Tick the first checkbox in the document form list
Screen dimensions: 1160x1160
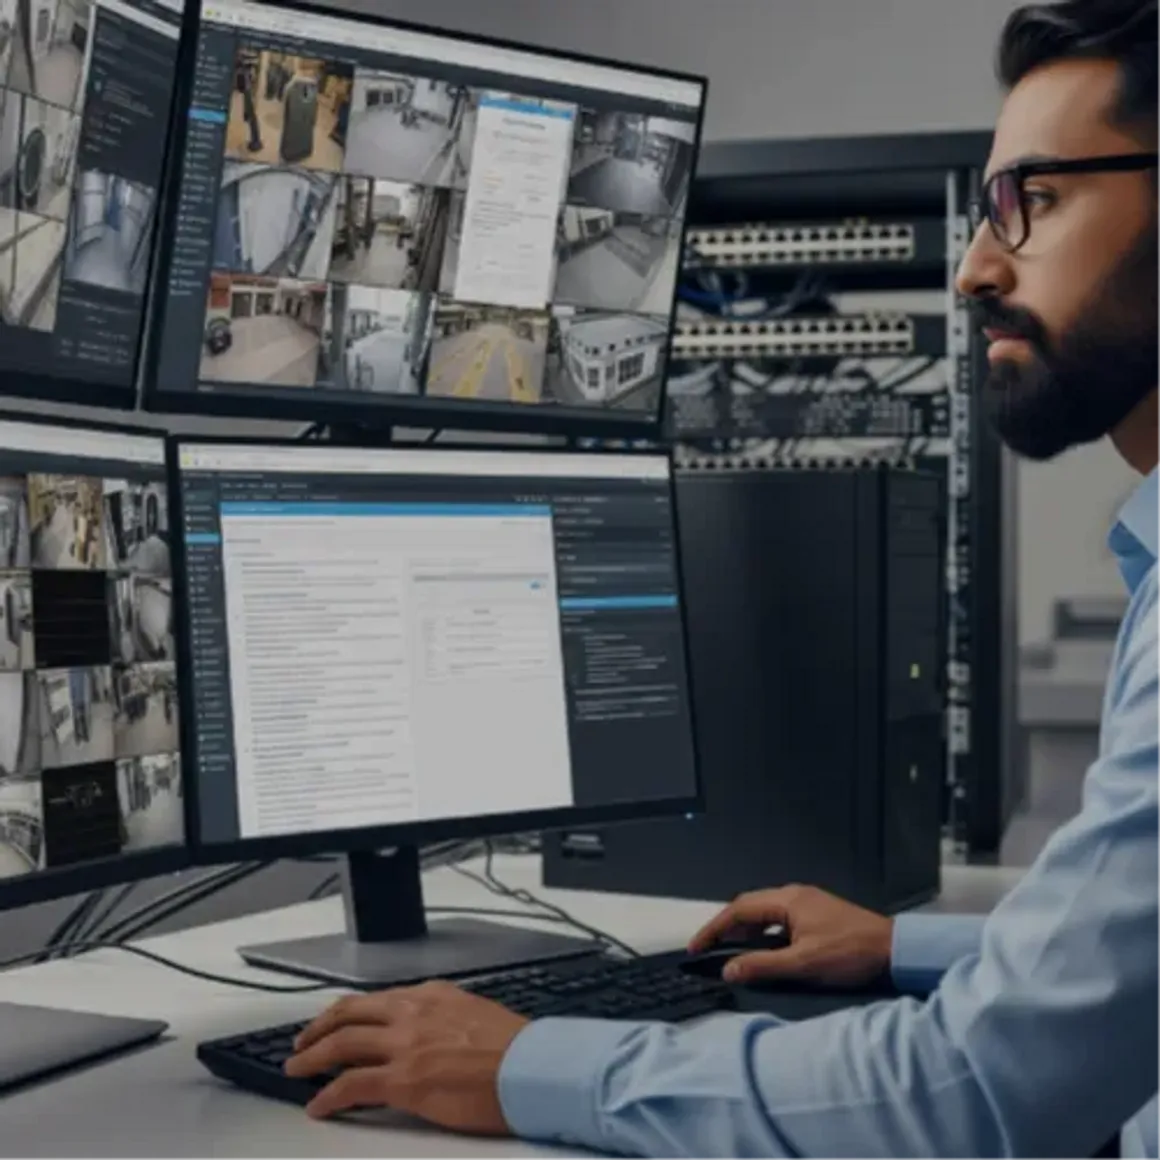click(x=430, y=622)
